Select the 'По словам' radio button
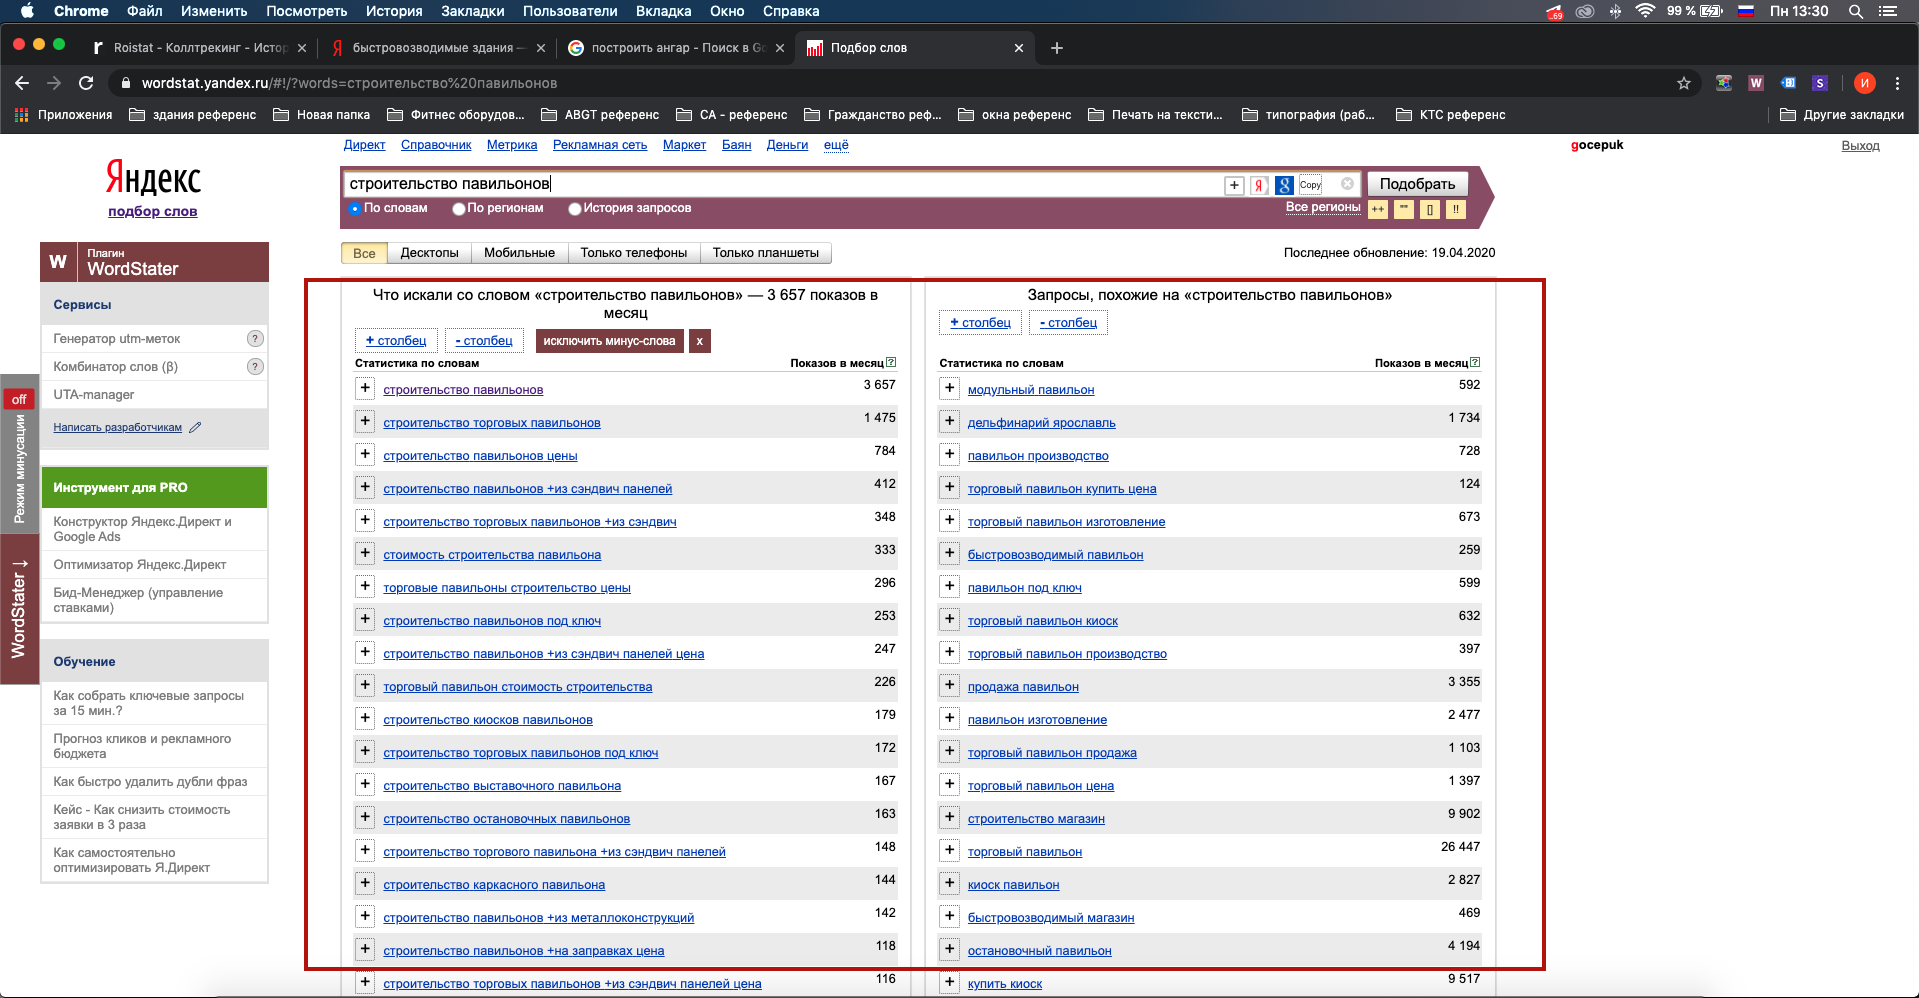 tap(355, 209)
